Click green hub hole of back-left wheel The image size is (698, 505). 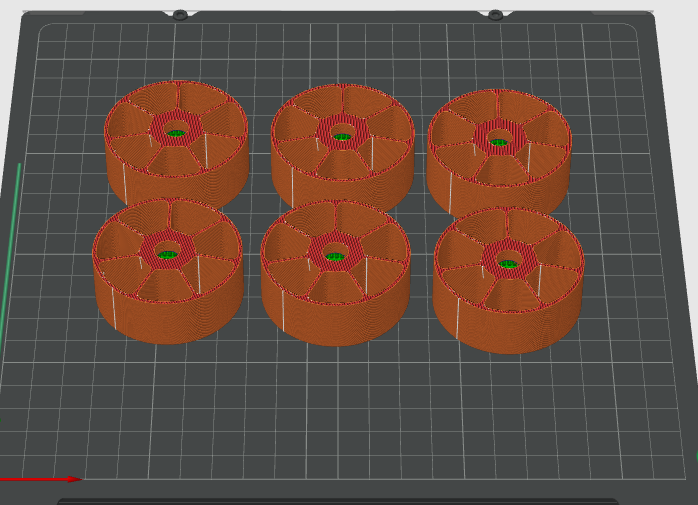[176, 133]
